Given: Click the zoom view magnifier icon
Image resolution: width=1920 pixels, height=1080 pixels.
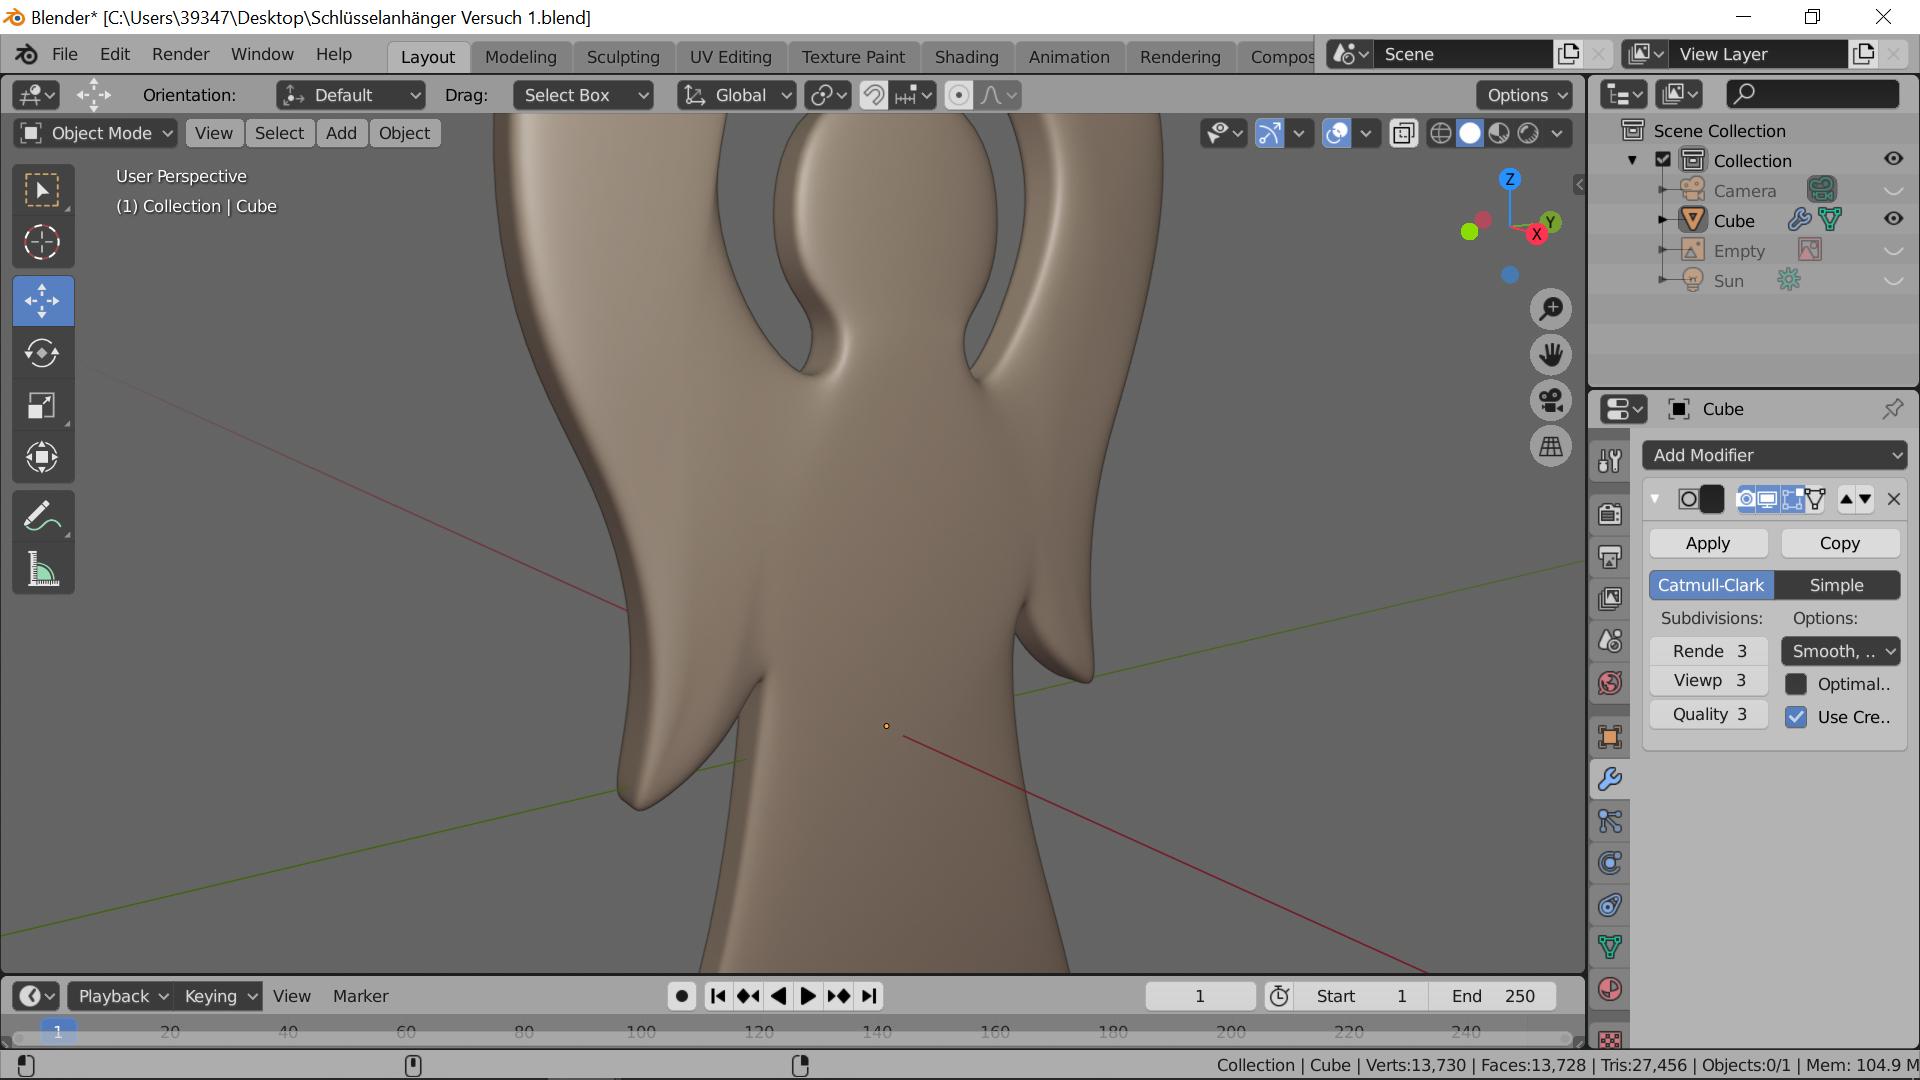Looking at the screenshot, I should (x=1550, y=309).
